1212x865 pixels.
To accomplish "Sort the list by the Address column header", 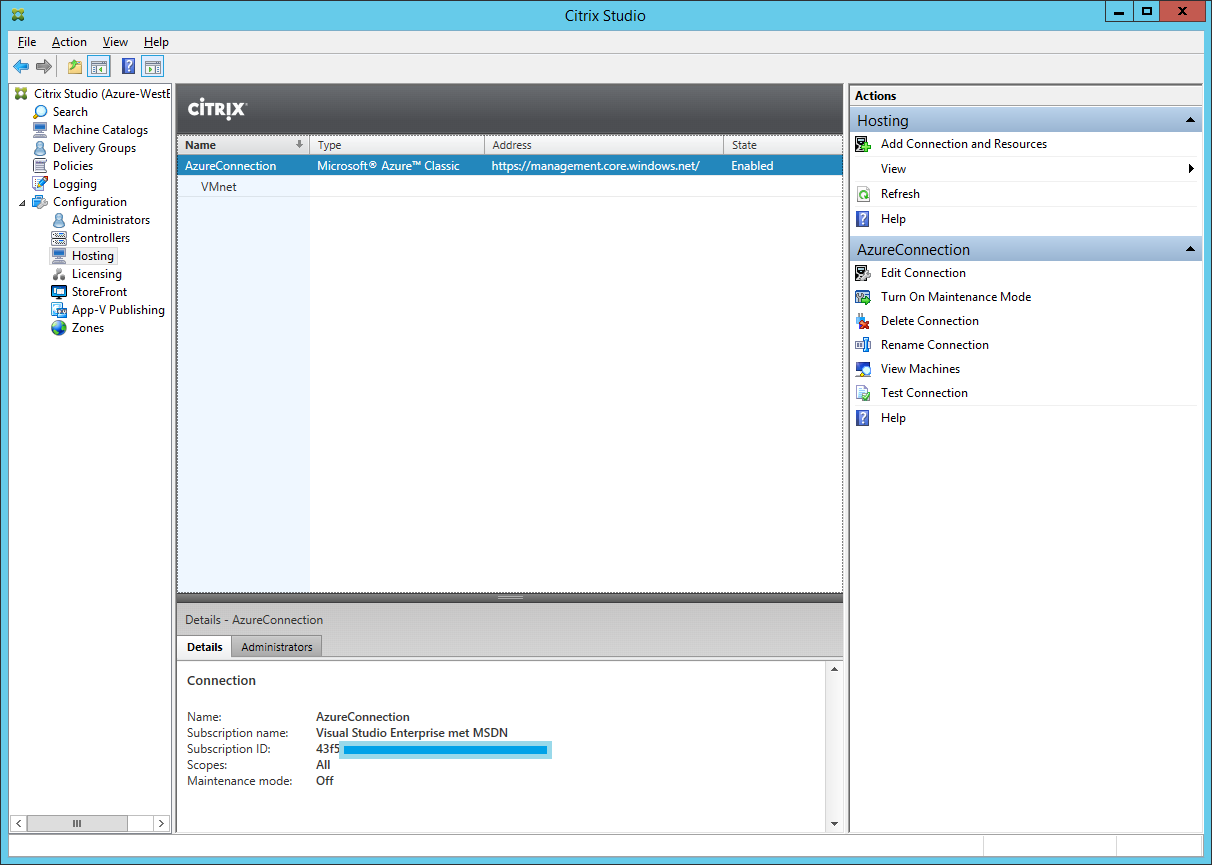I will click(x=604, y=145).
